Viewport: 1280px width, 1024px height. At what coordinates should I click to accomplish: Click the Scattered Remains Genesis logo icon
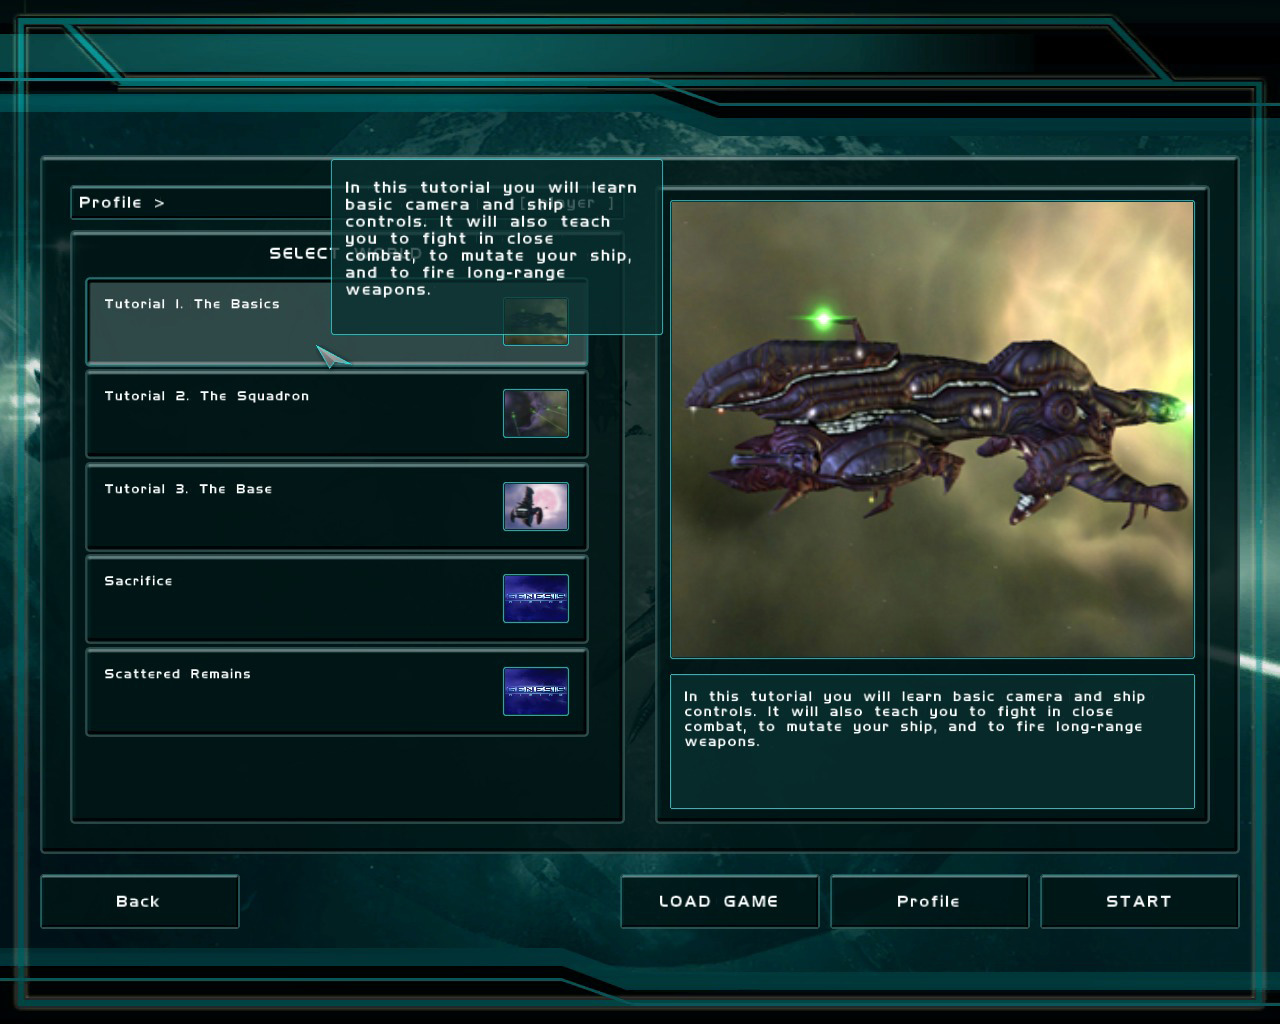pos(536,691)
